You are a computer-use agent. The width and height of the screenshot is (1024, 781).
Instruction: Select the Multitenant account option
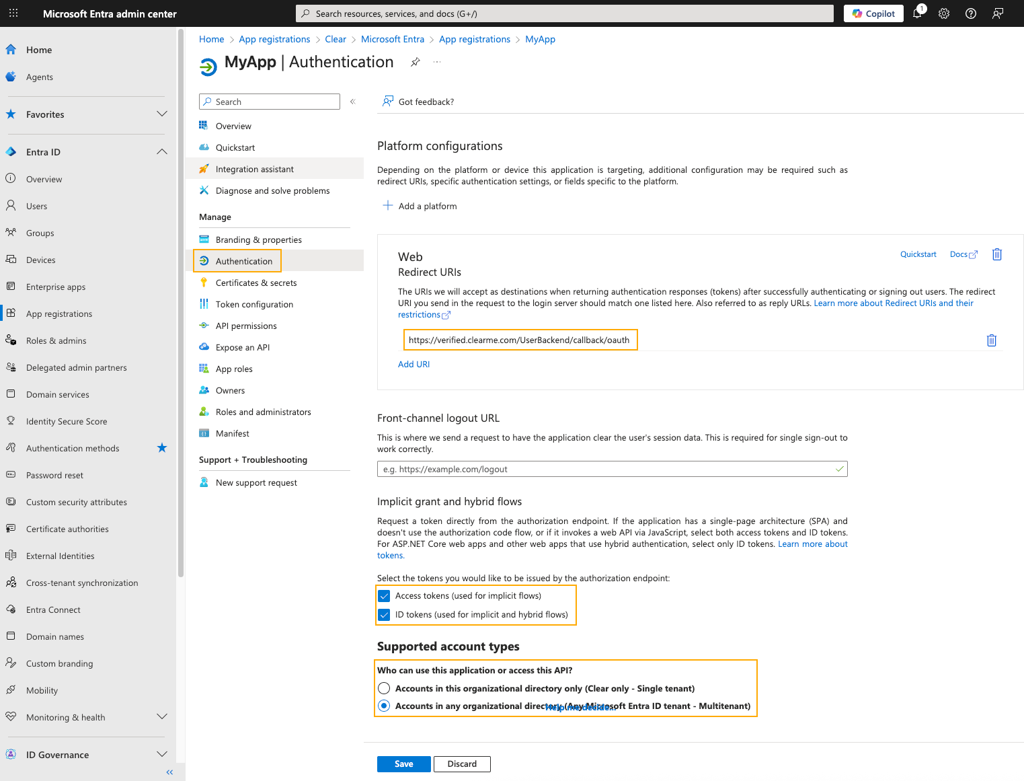pos(384,706)
